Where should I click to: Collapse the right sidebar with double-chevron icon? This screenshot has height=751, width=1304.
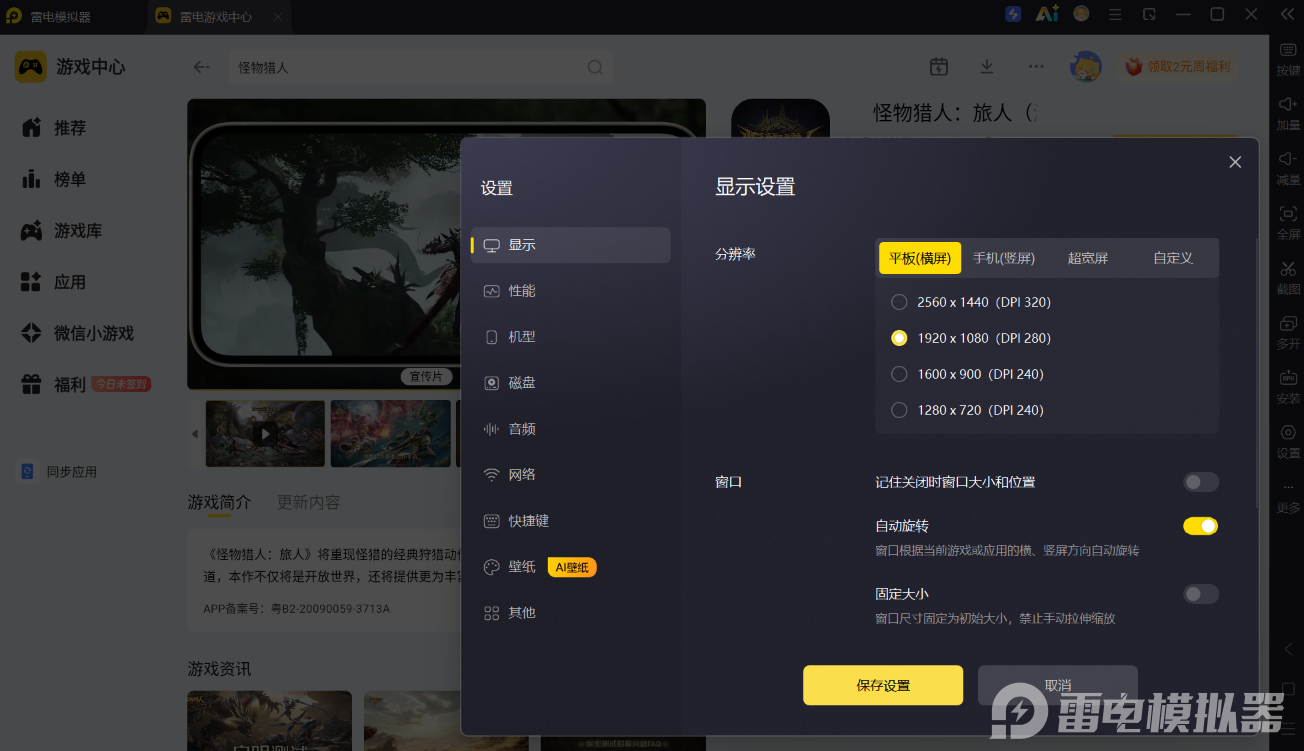click(x=1288, y=14)
